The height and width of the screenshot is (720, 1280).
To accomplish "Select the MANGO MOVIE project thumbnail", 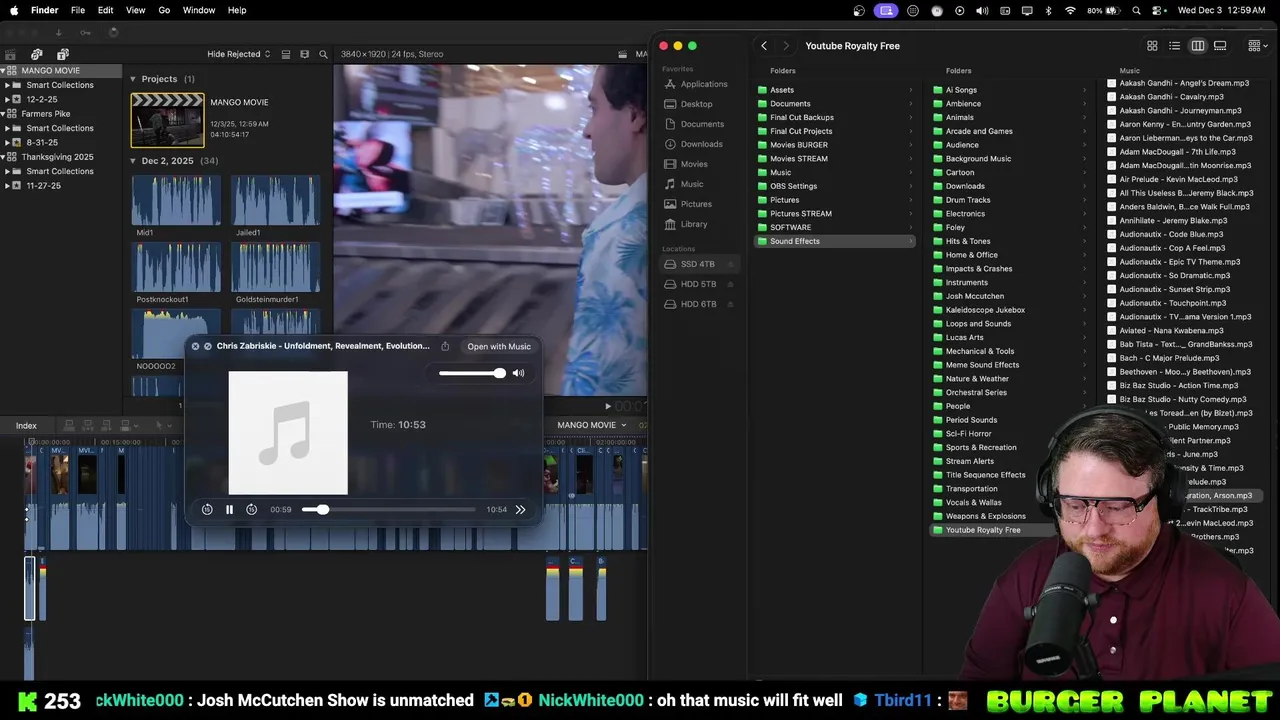I will [x=167, y=120].
